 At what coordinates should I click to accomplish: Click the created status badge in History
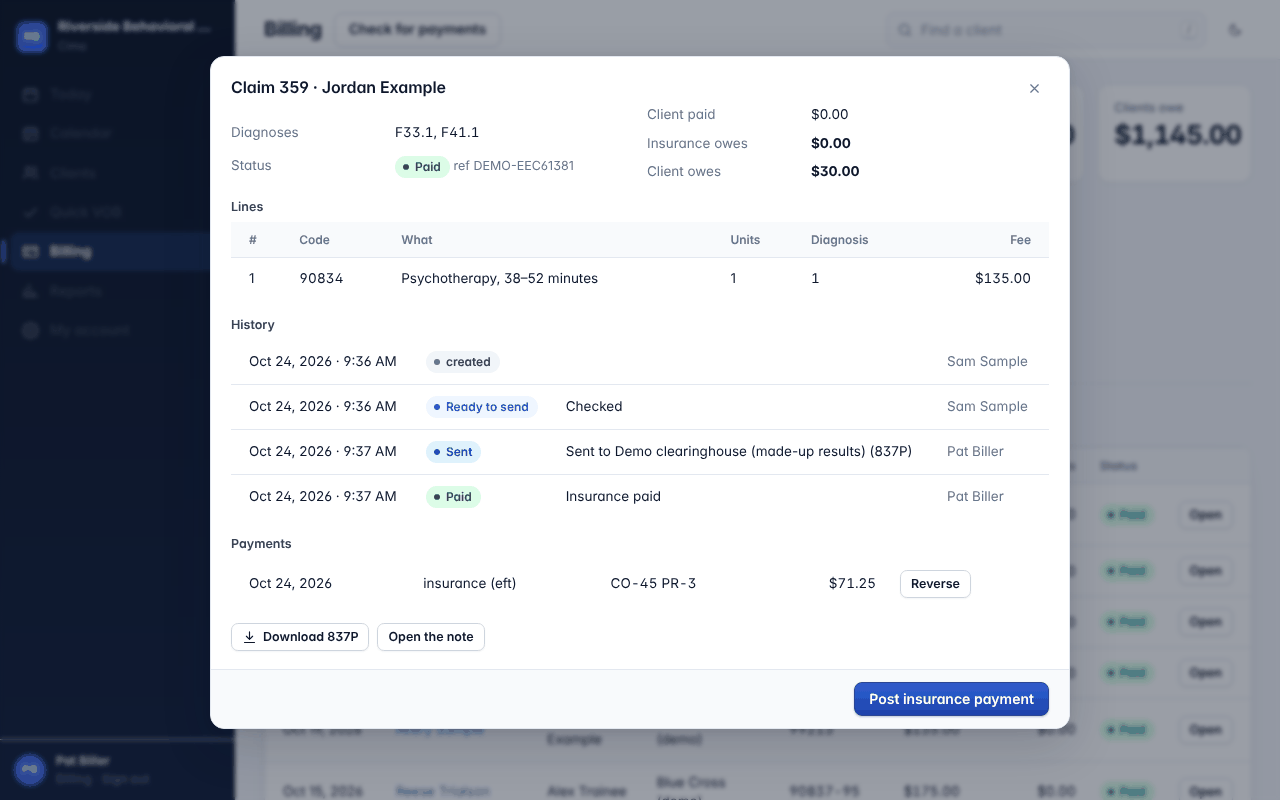pyautogui.click(x=462, y=362)
